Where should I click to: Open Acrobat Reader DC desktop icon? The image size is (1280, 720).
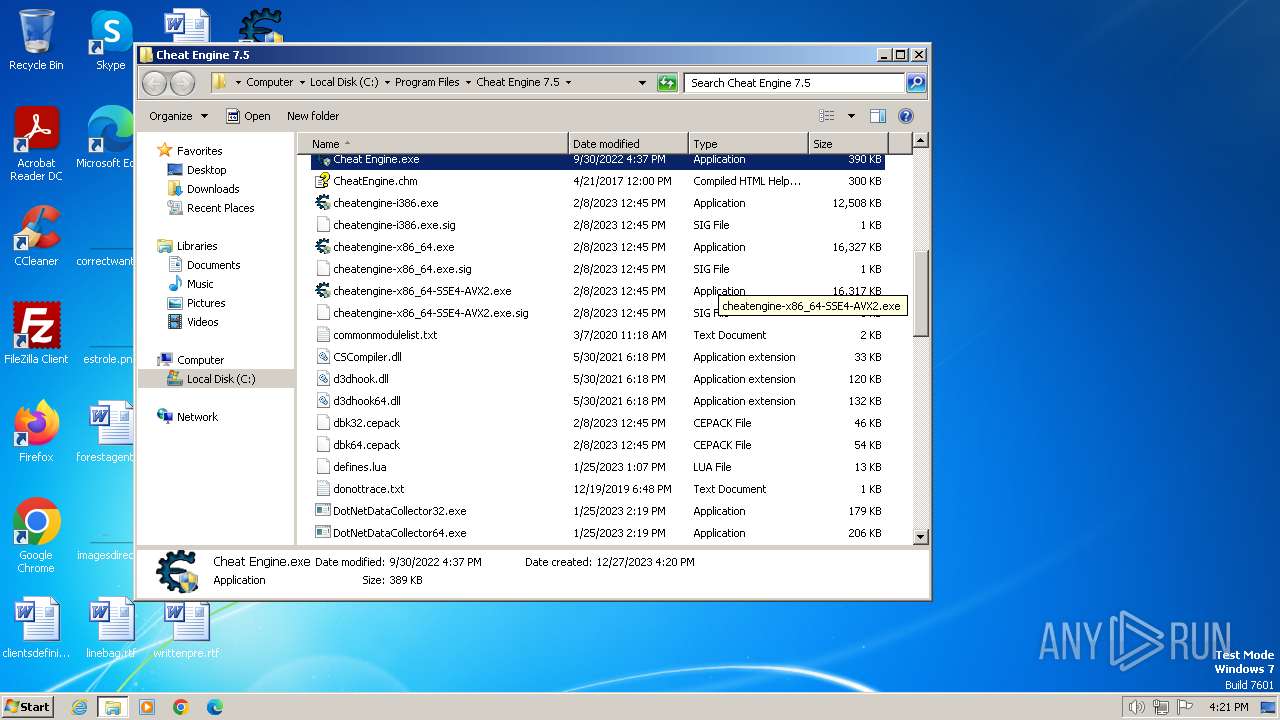(x=36, y=144)
